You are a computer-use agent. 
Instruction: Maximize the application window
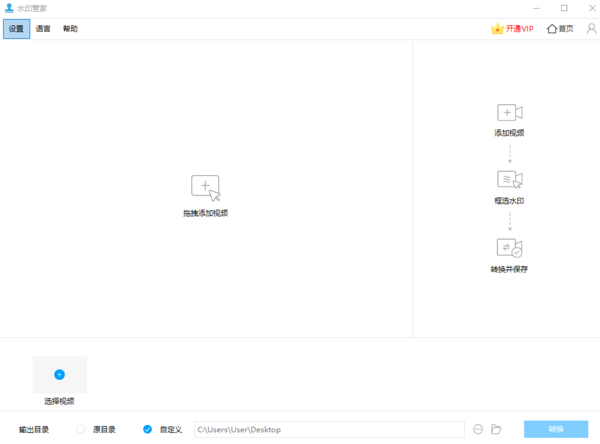tap(564, 8)
